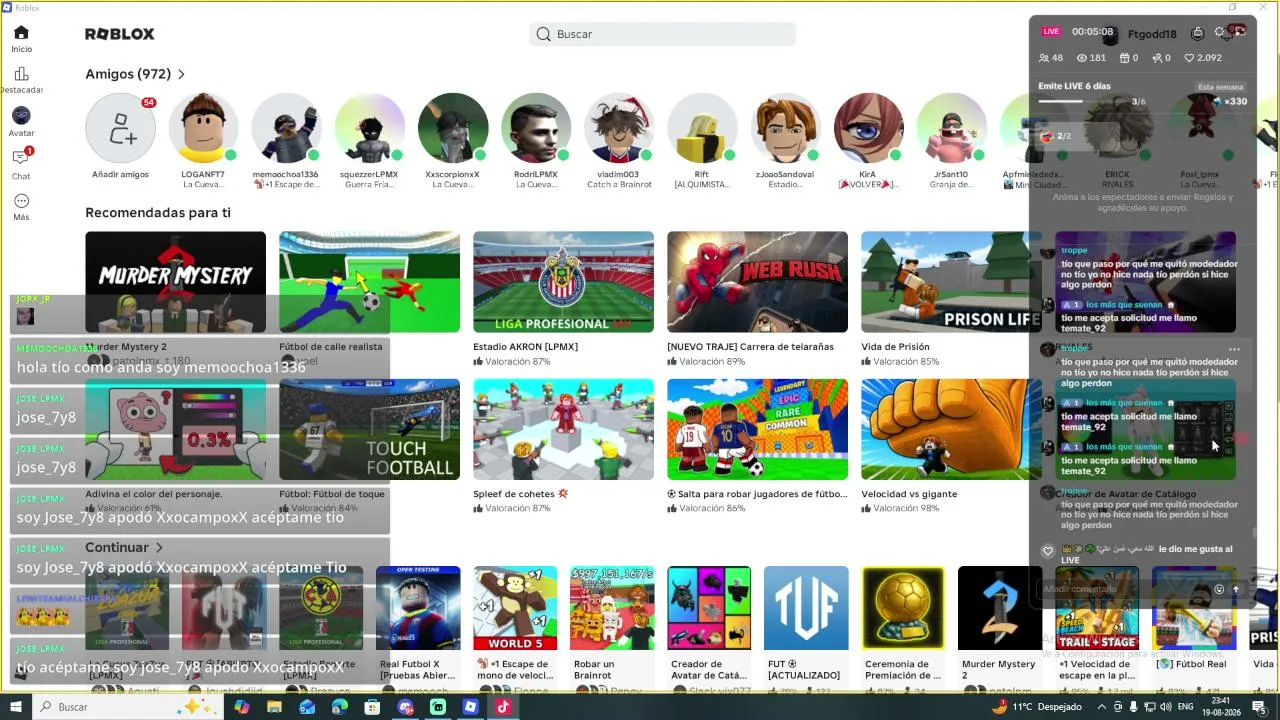Click the viewers count icon showing 48

pyautogui.click(x=1044, y=58)
